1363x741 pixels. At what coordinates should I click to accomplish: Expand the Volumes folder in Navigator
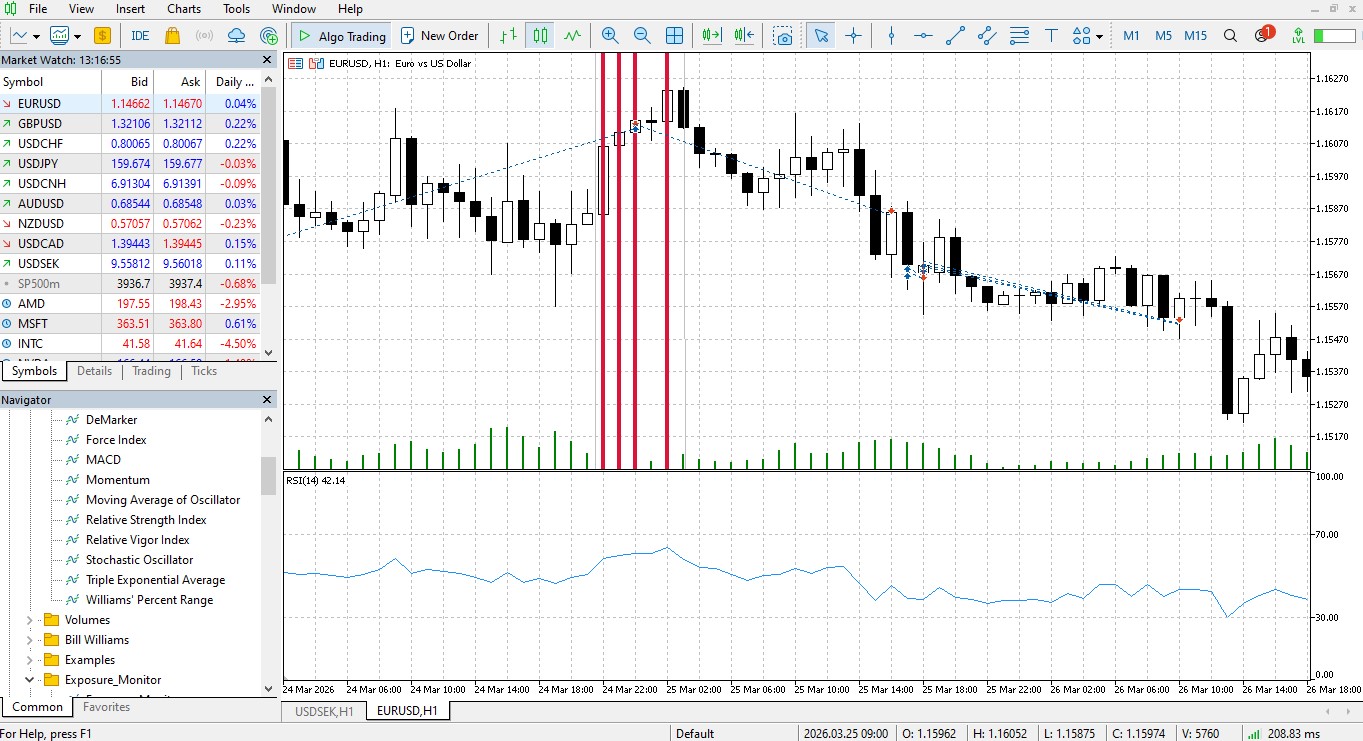[x=28, y=619]
